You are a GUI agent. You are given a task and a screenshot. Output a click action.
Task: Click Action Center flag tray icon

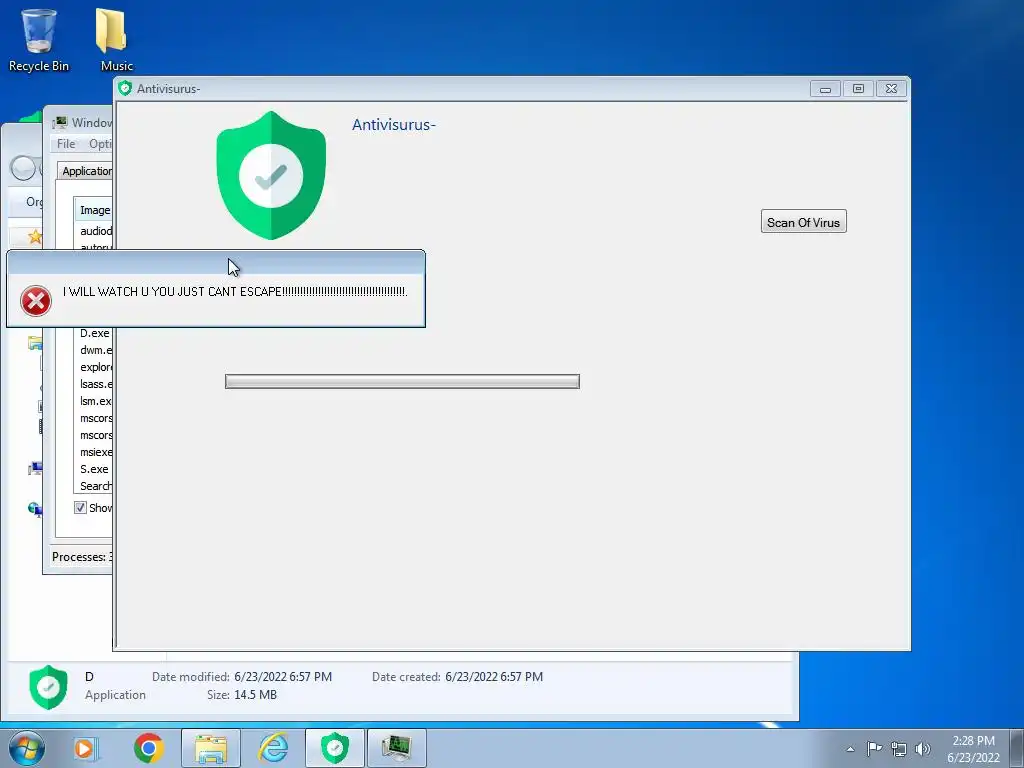(874, 748)
